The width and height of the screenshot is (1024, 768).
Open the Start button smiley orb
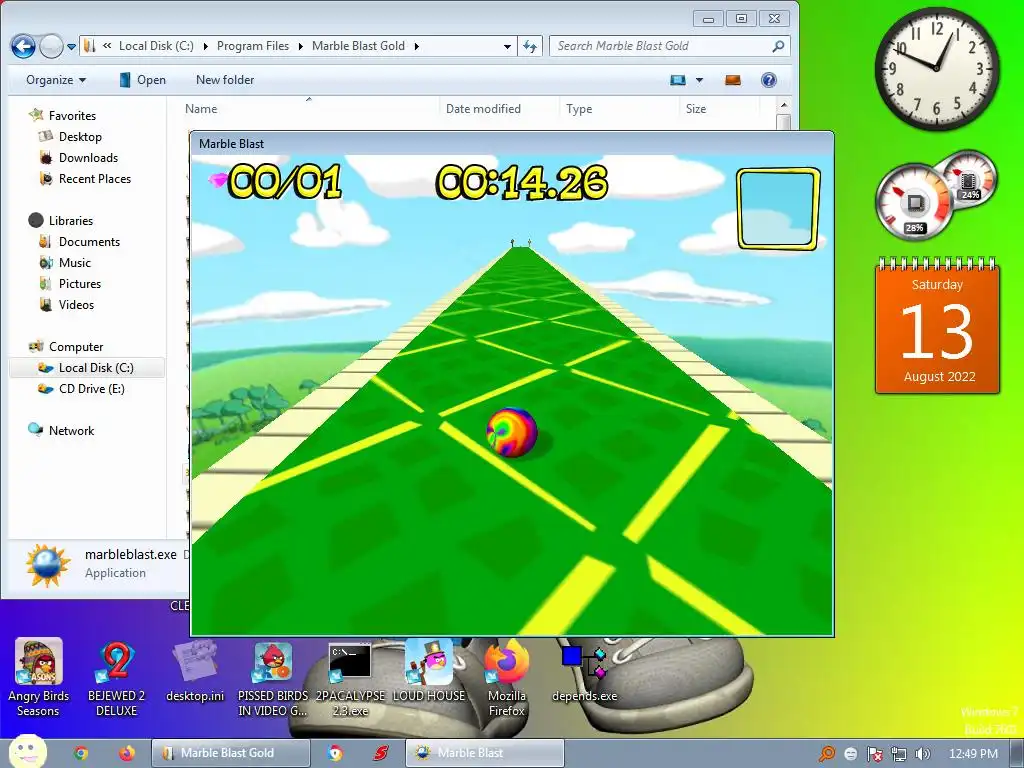pyautogui.click(x=28, y=752)
